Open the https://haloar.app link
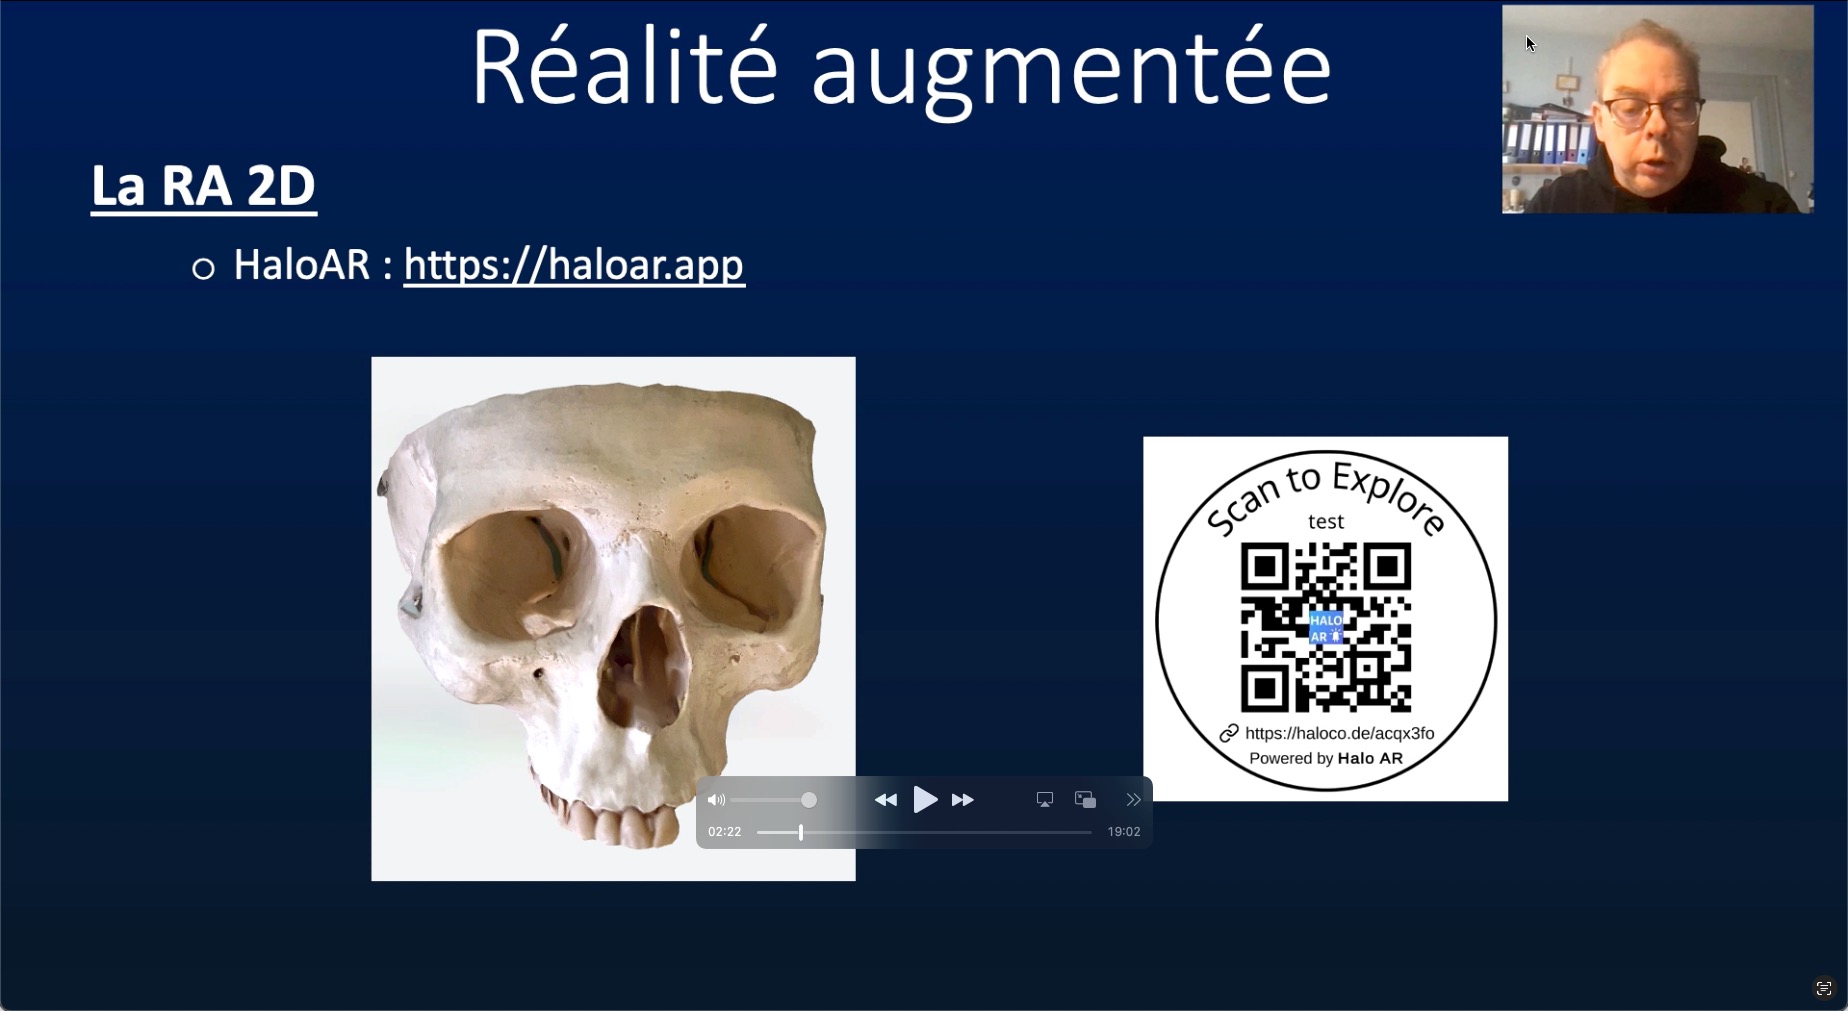 click(574, 265)
